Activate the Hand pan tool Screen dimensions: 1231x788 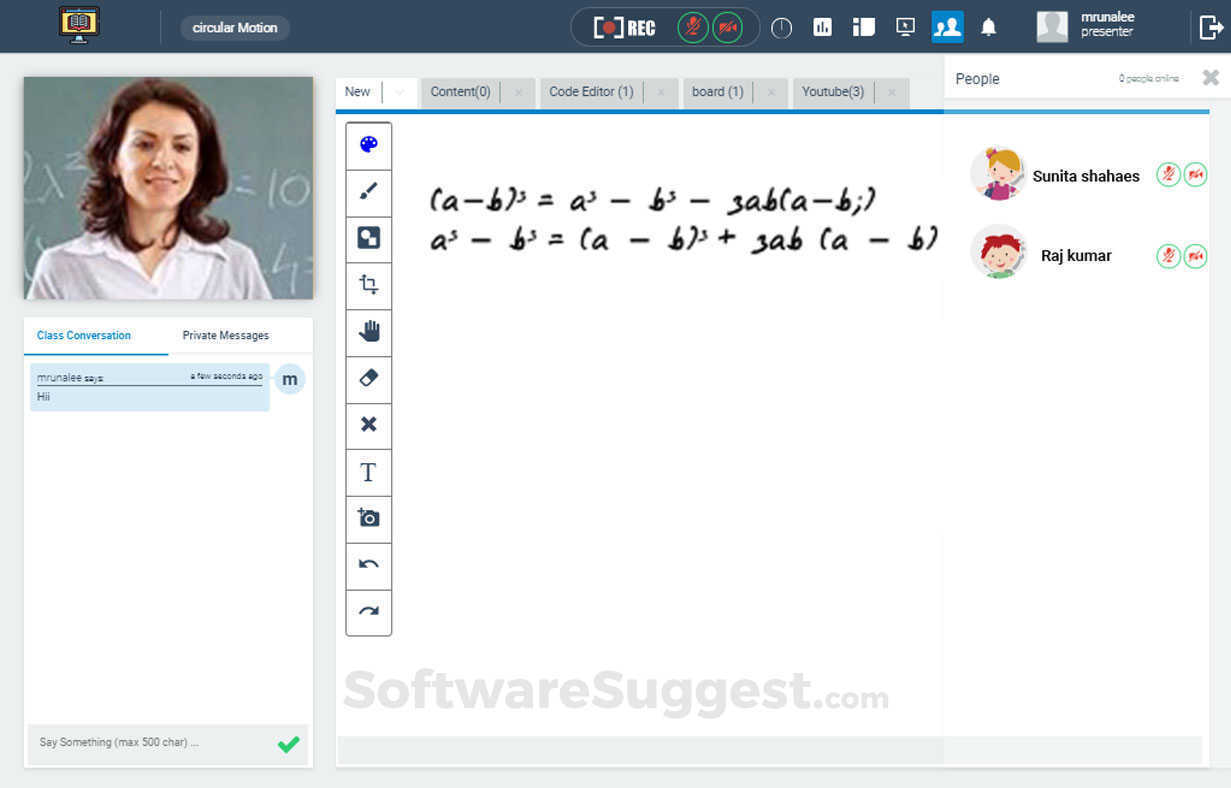[x=368, y=332]
